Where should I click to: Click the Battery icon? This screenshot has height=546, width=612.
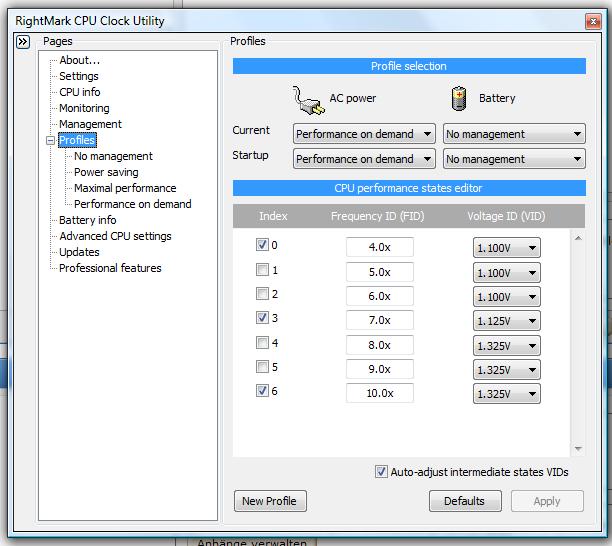click(x=459, y=98)
